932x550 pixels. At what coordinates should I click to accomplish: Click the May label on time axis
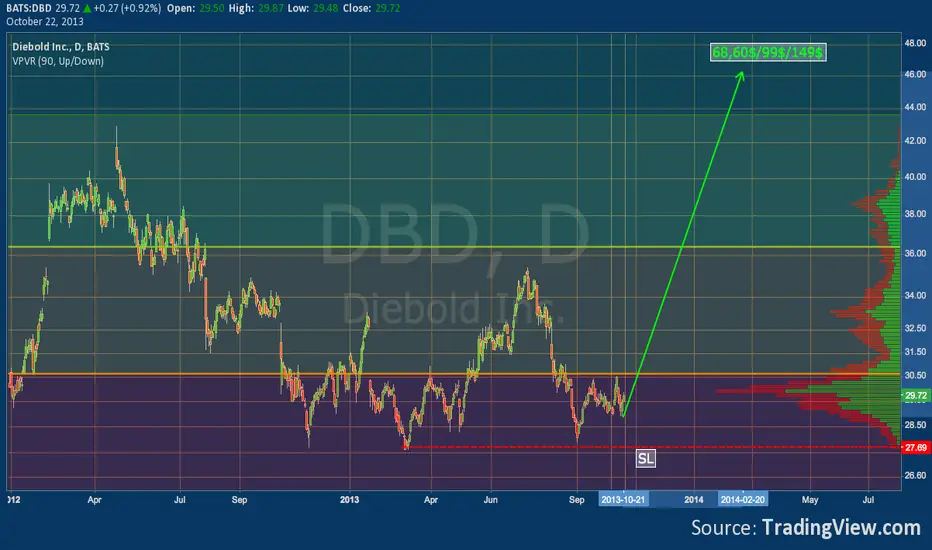tap(810, 499)
